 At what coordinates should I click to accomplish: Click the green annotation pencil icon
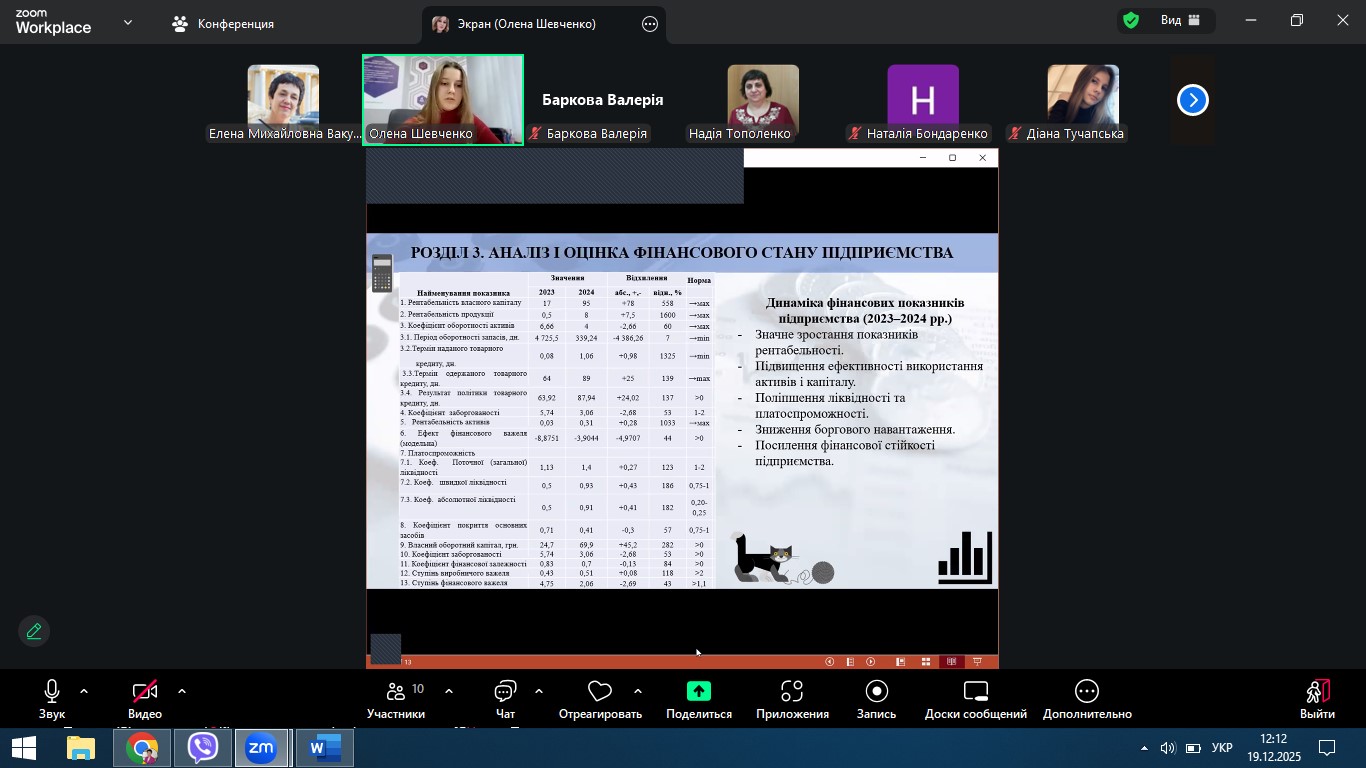coord(34,632)
